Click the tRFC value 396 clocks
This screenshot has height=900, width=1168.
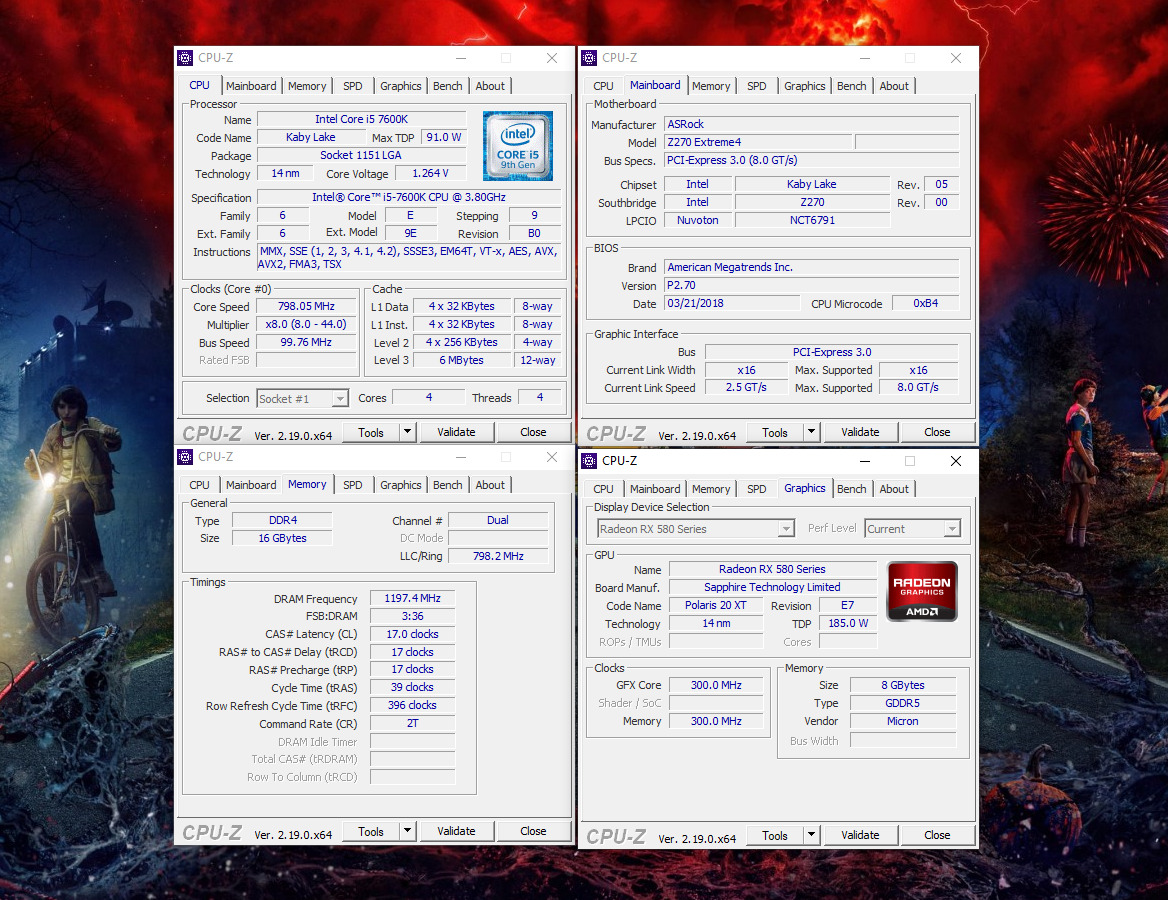pos(412,705)
